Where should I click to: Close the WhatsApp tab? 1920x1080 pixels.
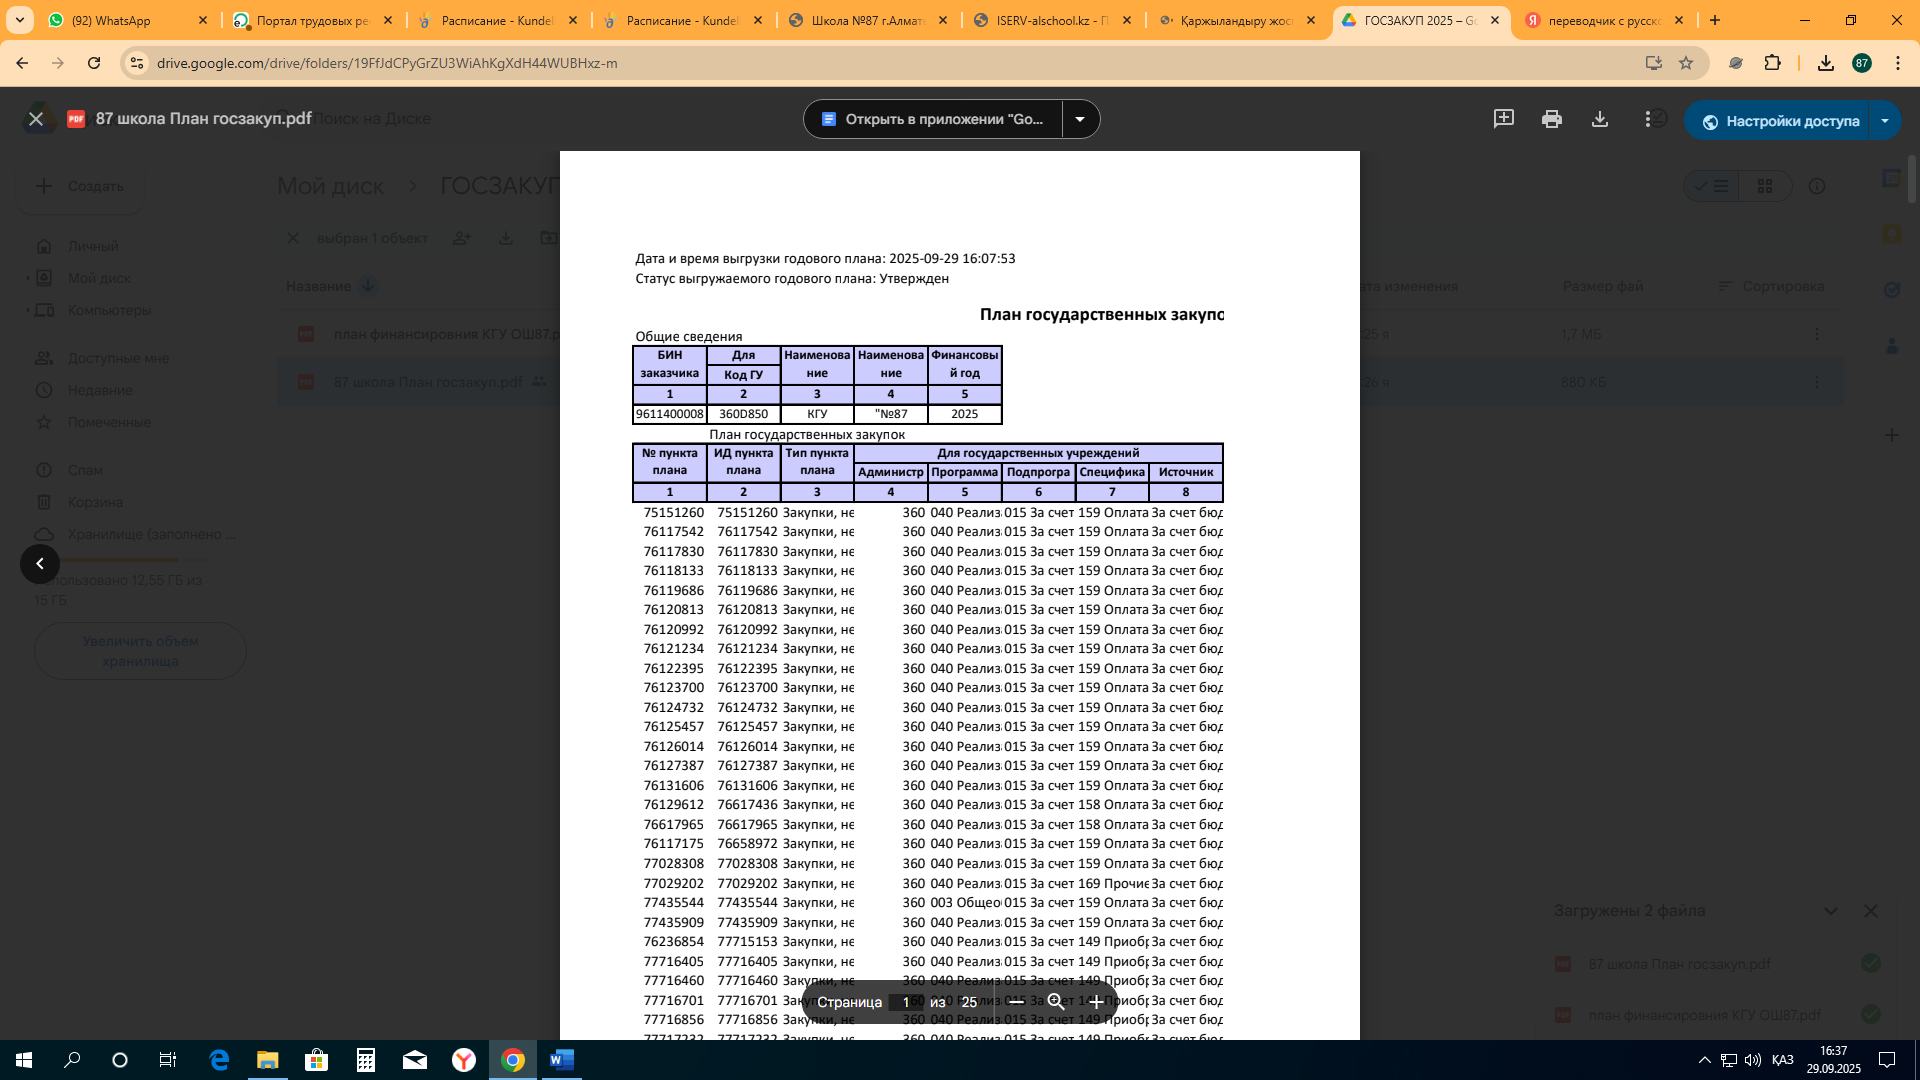[x=203, y=20]
